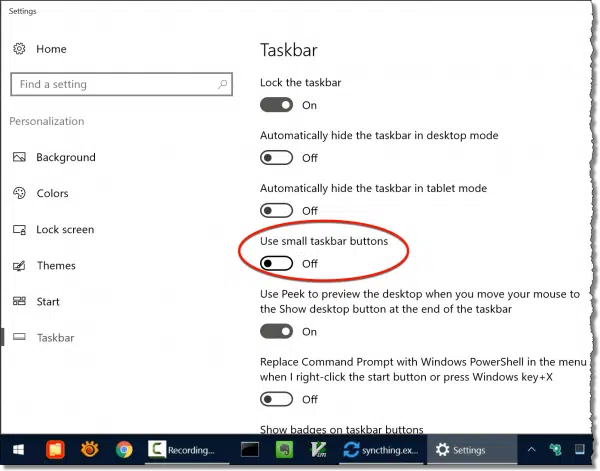The image size is (600, 471).
Task: Click the Colors palette icon
Action: 19,193
